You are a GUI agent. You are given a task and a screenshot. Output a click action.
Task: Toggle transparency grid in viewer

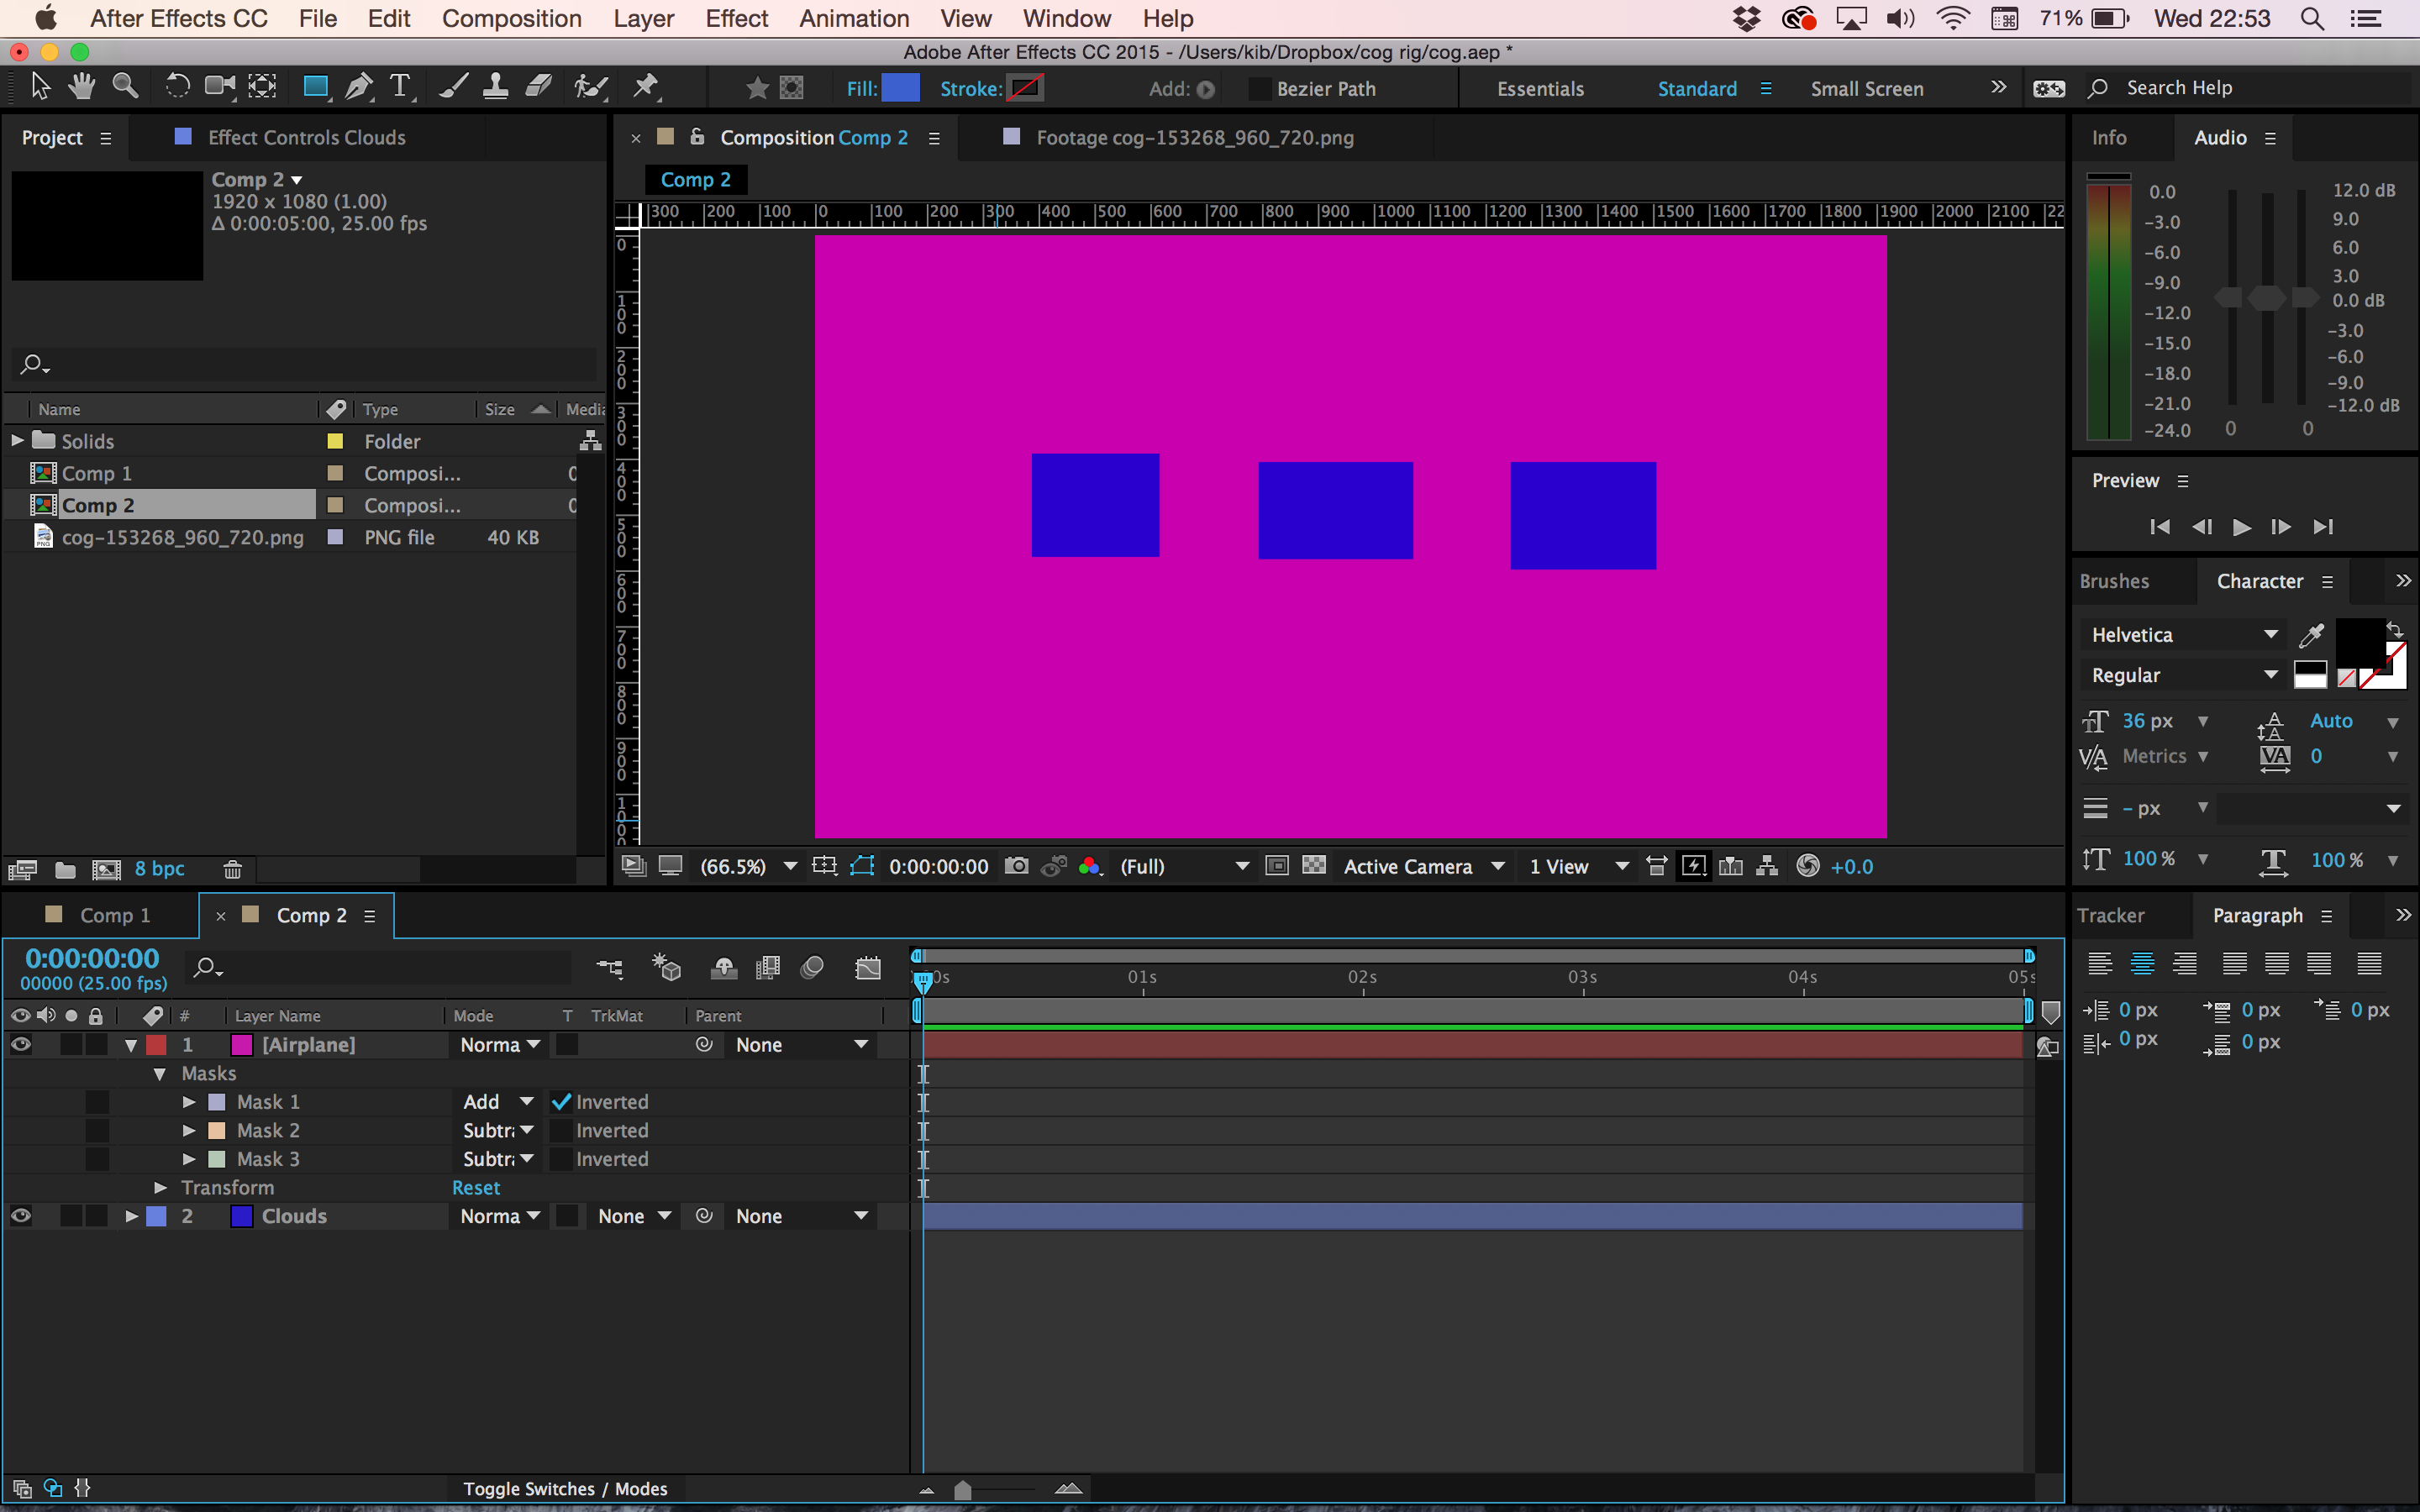[1314, 866]
